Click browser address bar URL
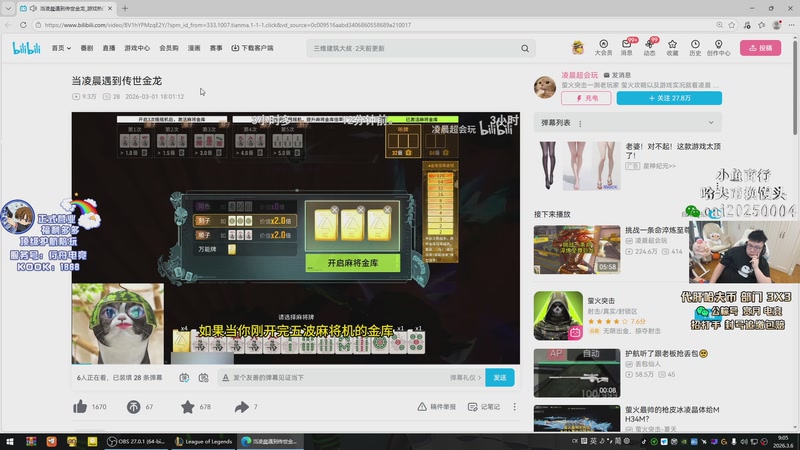800x450 pixels. (x=228, y=24)
